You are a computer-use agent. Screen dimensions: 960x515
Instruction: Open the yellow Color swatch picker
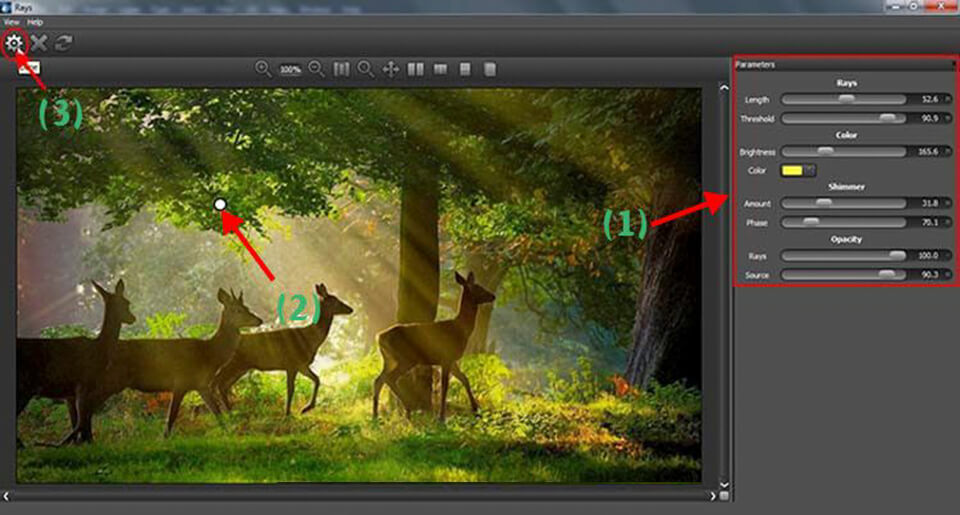point(792,170)
